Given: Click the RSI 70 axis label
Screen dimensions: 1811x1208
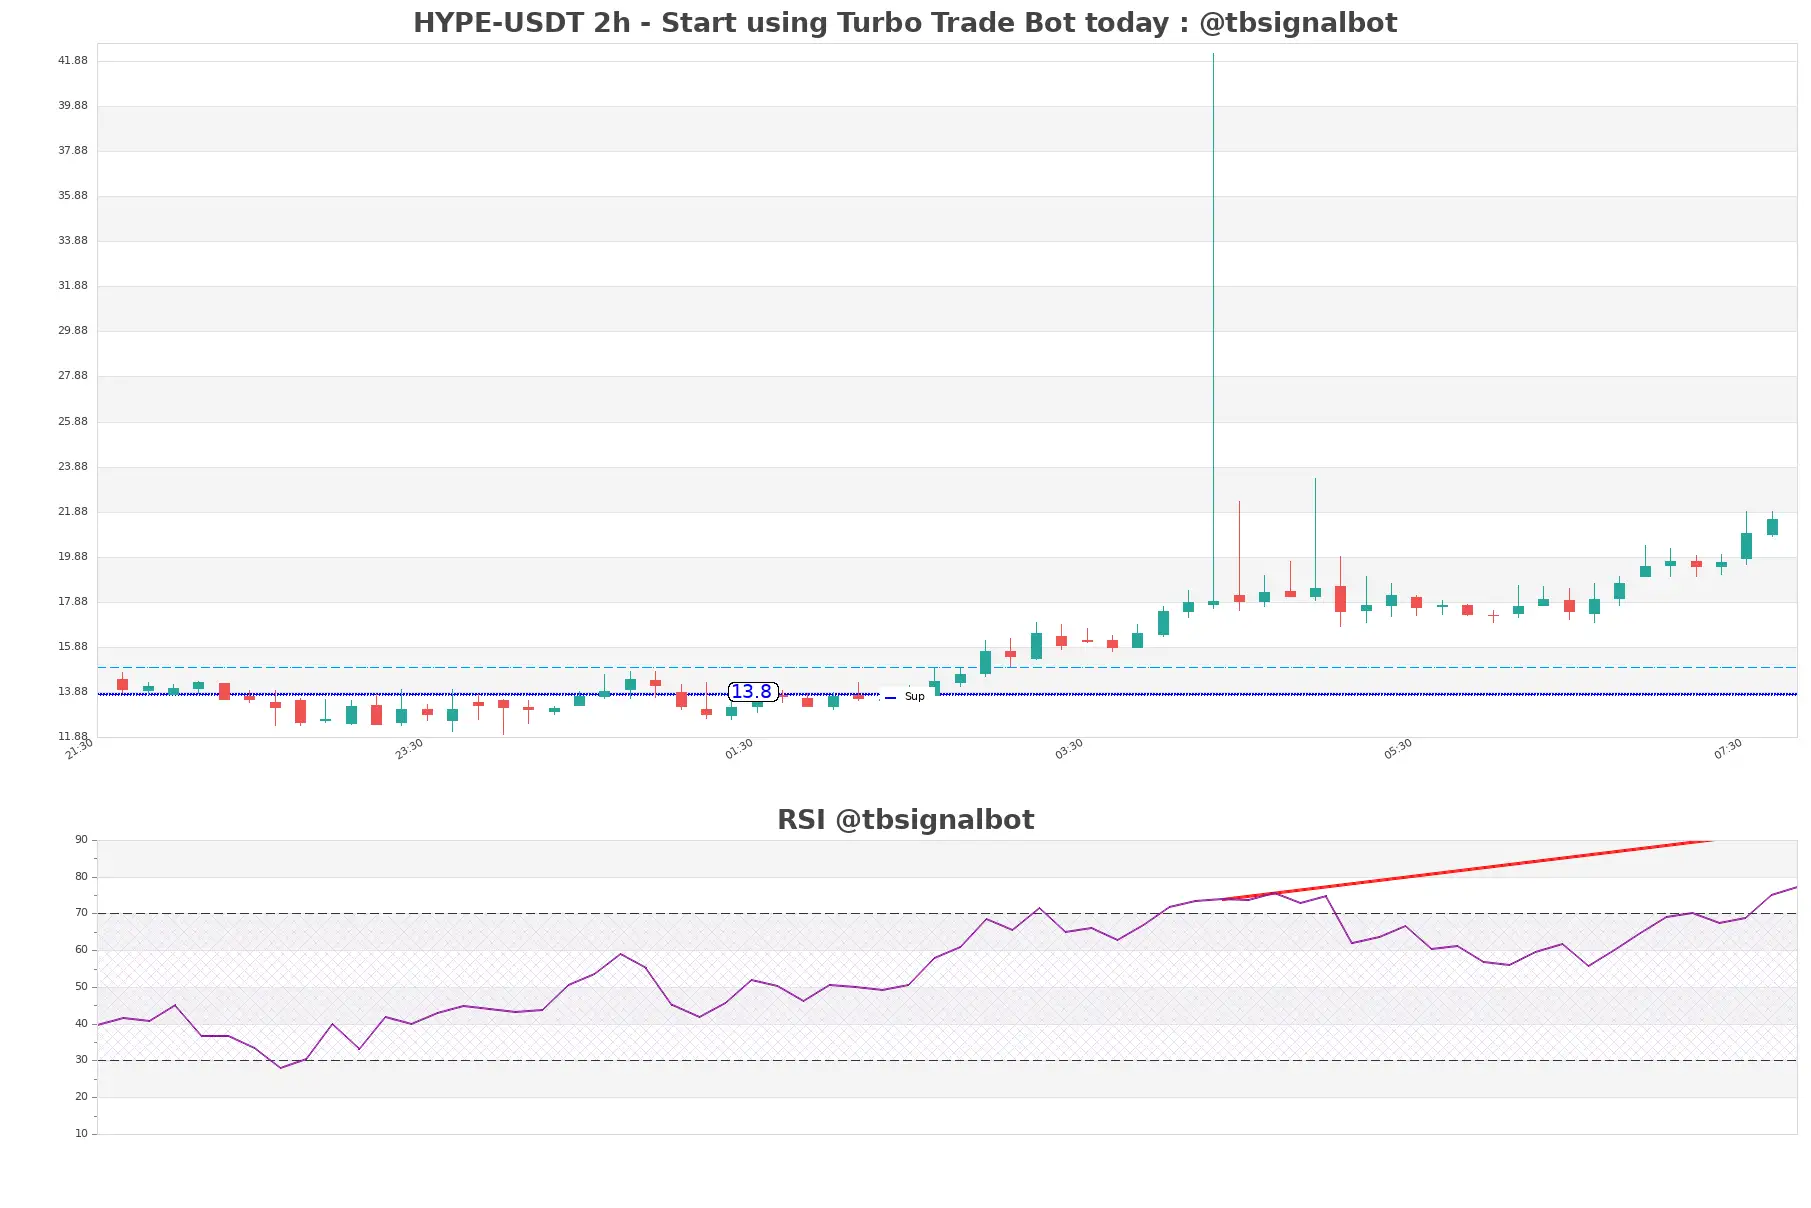Looking at the screenshot, I should [81, 913].
